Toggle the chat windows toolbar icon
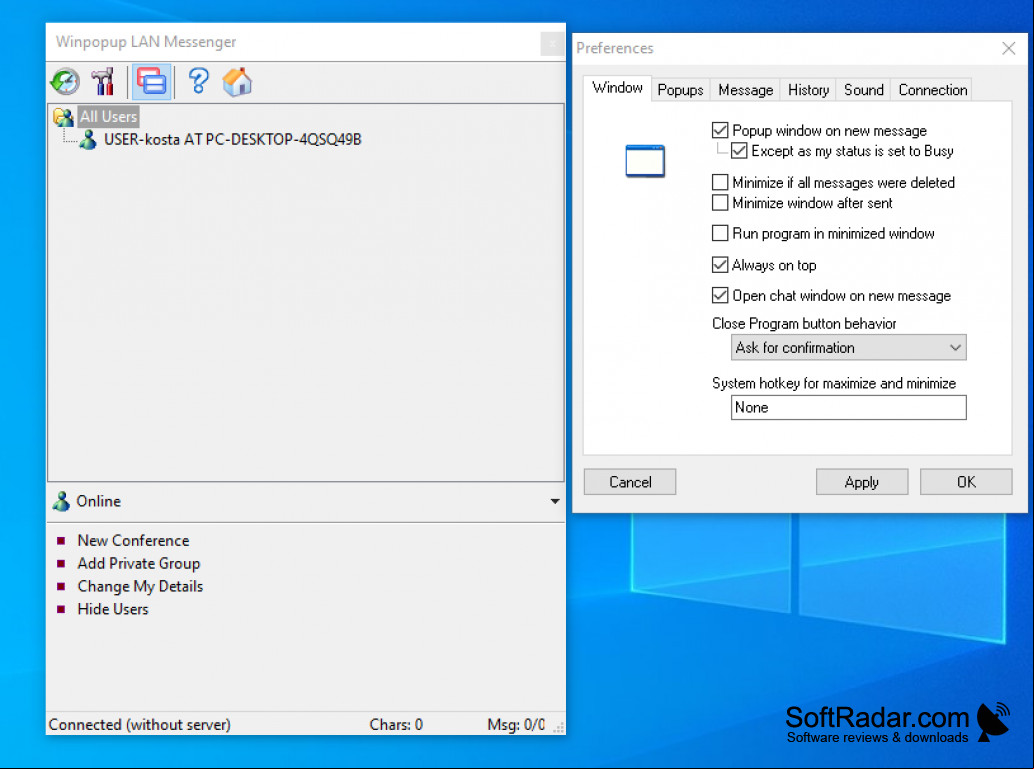The width and height of the screenshot is (1034, 769). tap(152, 82)
